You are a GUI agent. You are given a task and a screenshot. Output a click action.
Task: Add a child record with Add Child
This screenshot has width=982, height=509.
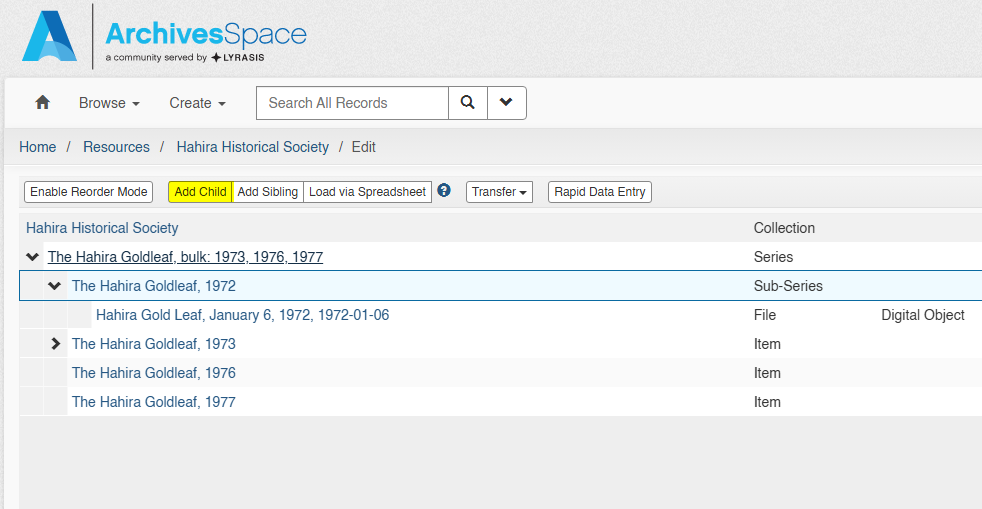200,192
